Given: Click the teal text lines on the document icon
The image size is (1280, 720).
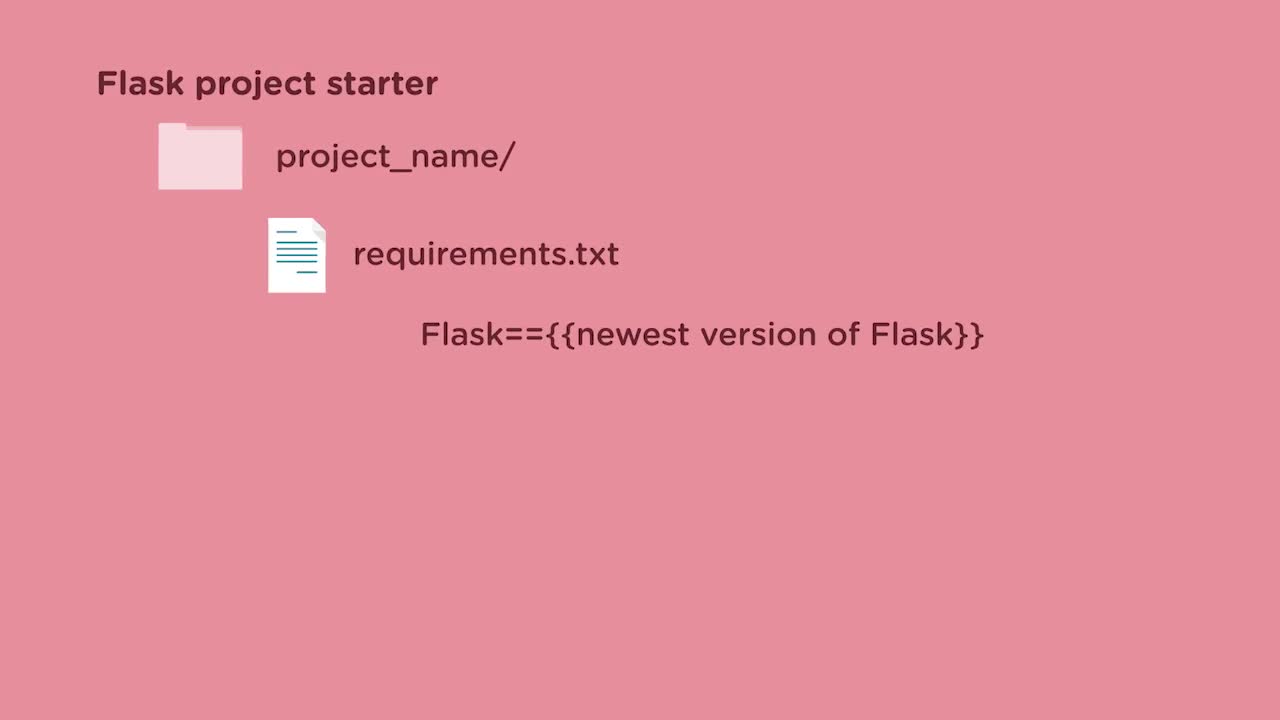Looking at the screenshot, I should point(296,251).
